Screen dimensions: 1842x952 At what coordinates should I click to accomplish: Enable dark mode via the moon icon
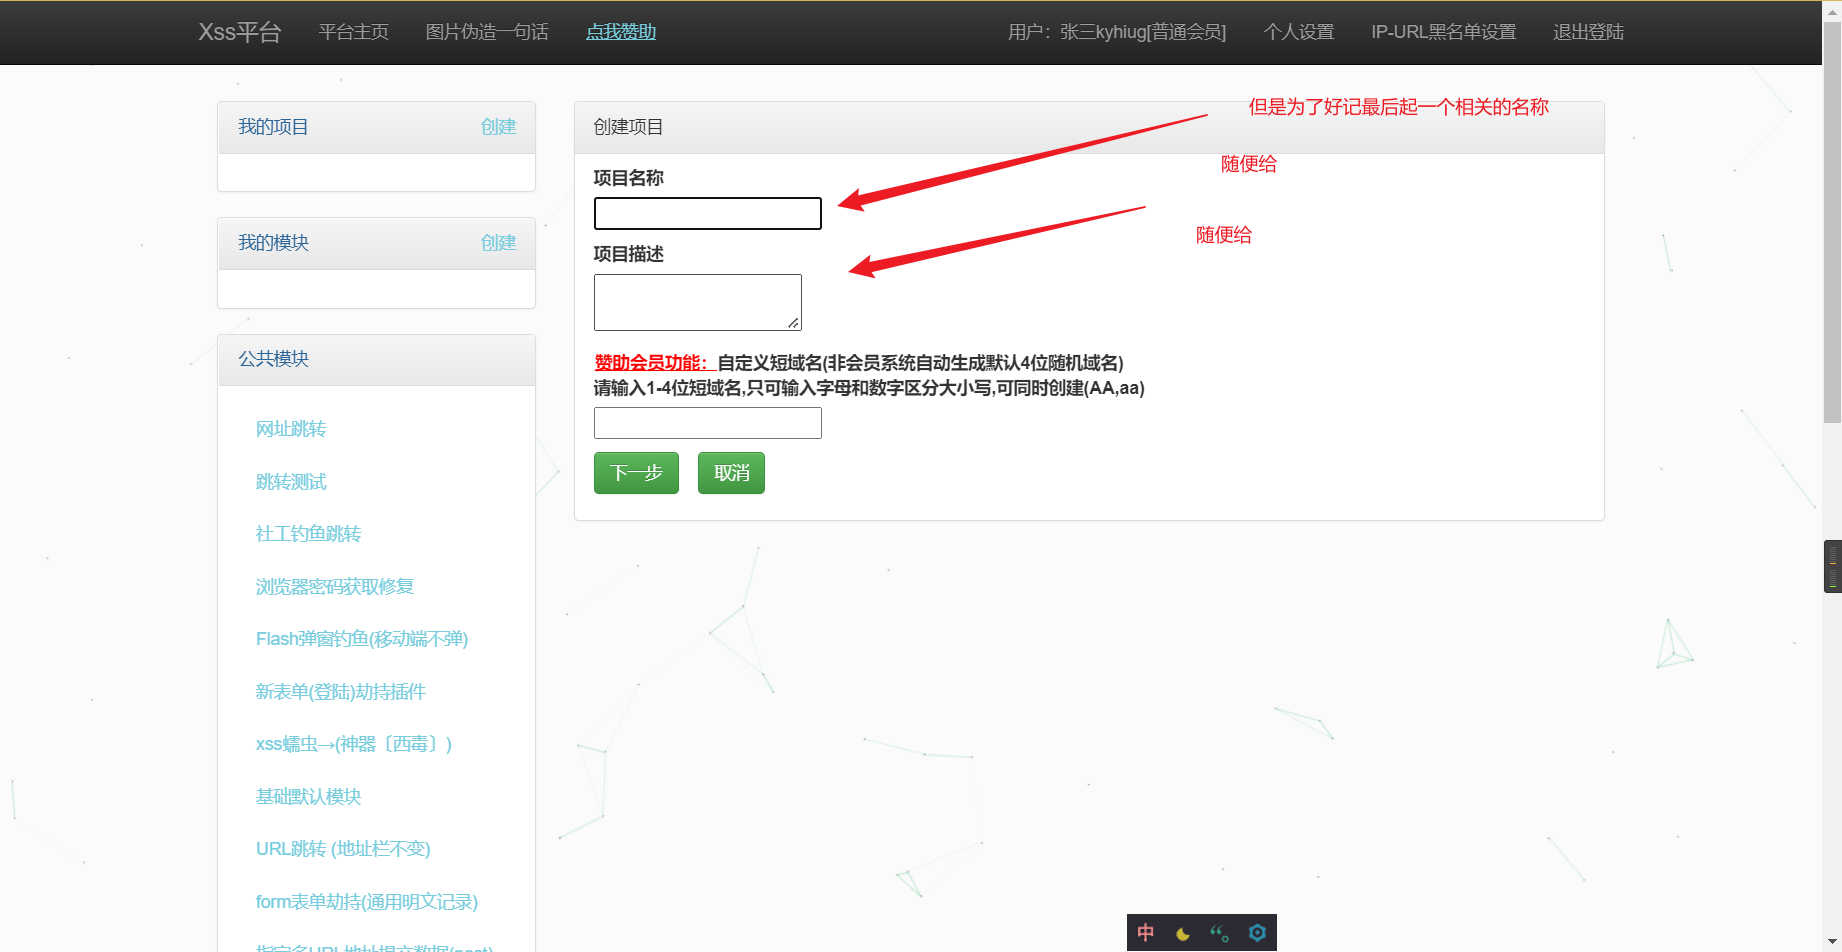1182,931
